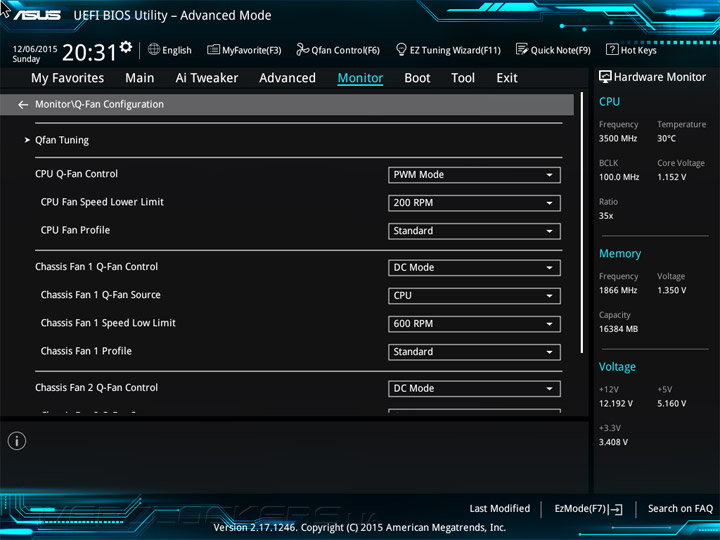The width and height of the screenshot is (720, 540).
Task: Open the Hot Keys help
Action: pyautogui.click(x=631, y=50)
